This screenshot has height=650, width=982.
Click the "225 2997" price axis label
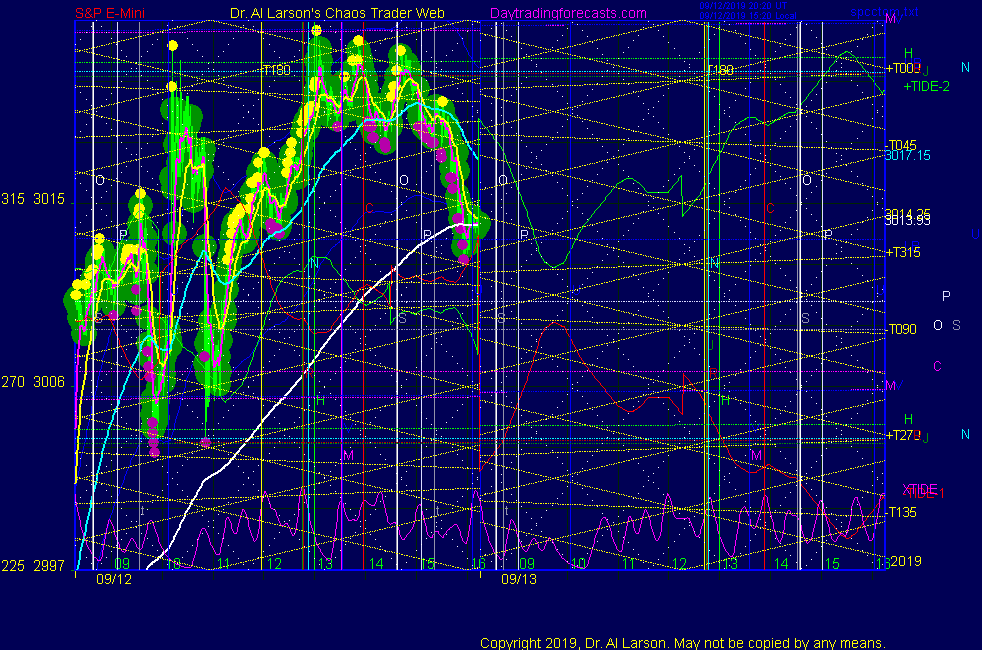pyautogui.click(x=33, y=566)
